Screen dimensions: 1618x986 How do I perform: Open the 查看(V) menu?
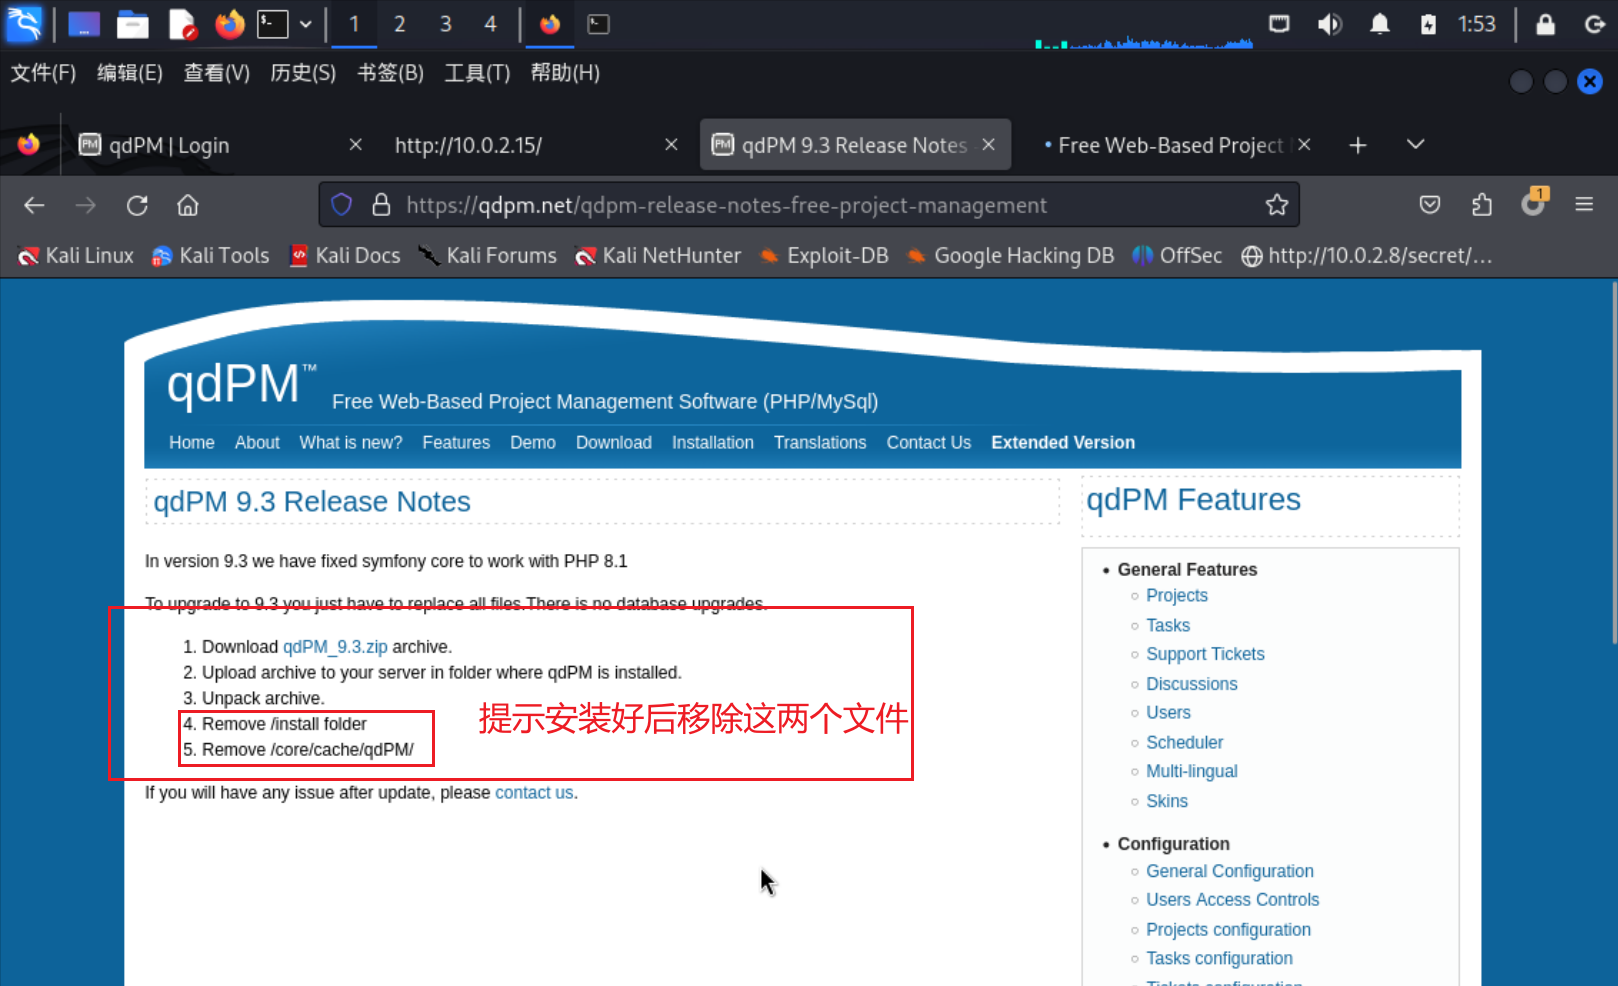pyautogui.click(x=217, y=73)
